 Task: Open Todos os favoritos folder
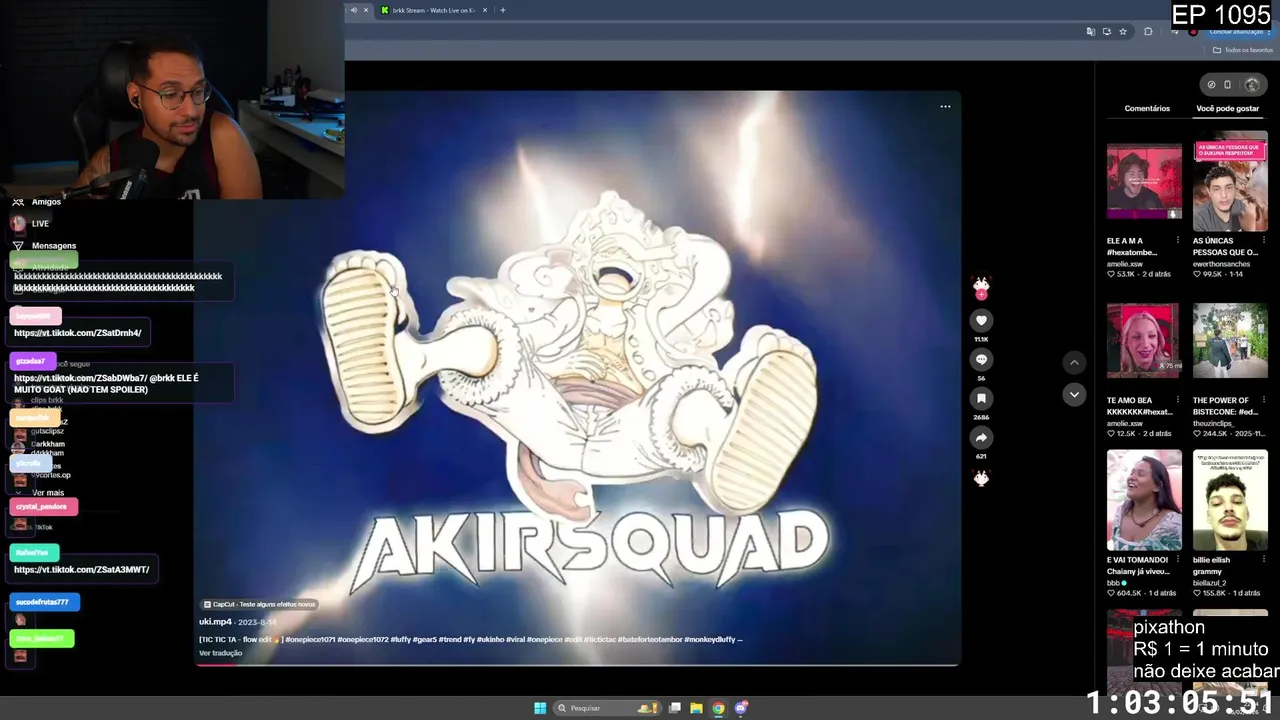tap(1243, 50)
